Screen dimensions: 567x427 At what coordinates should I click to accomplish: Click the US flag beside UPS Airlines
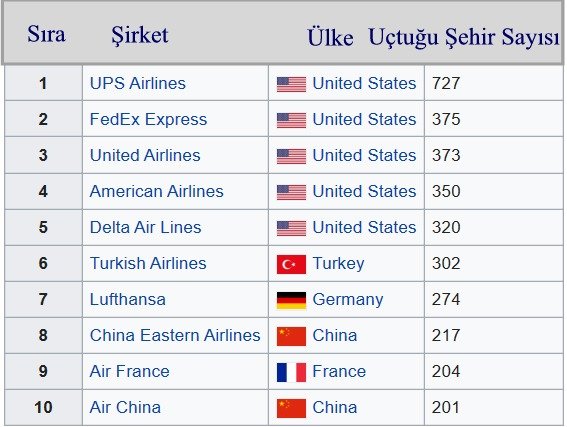click(x=291, y=84)
